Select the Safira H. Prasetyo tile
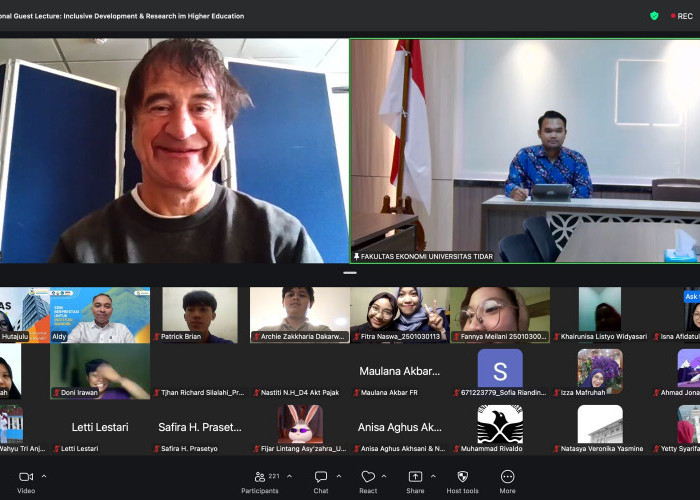The width and height of the screenshot is (700, 500). [200, 427]
